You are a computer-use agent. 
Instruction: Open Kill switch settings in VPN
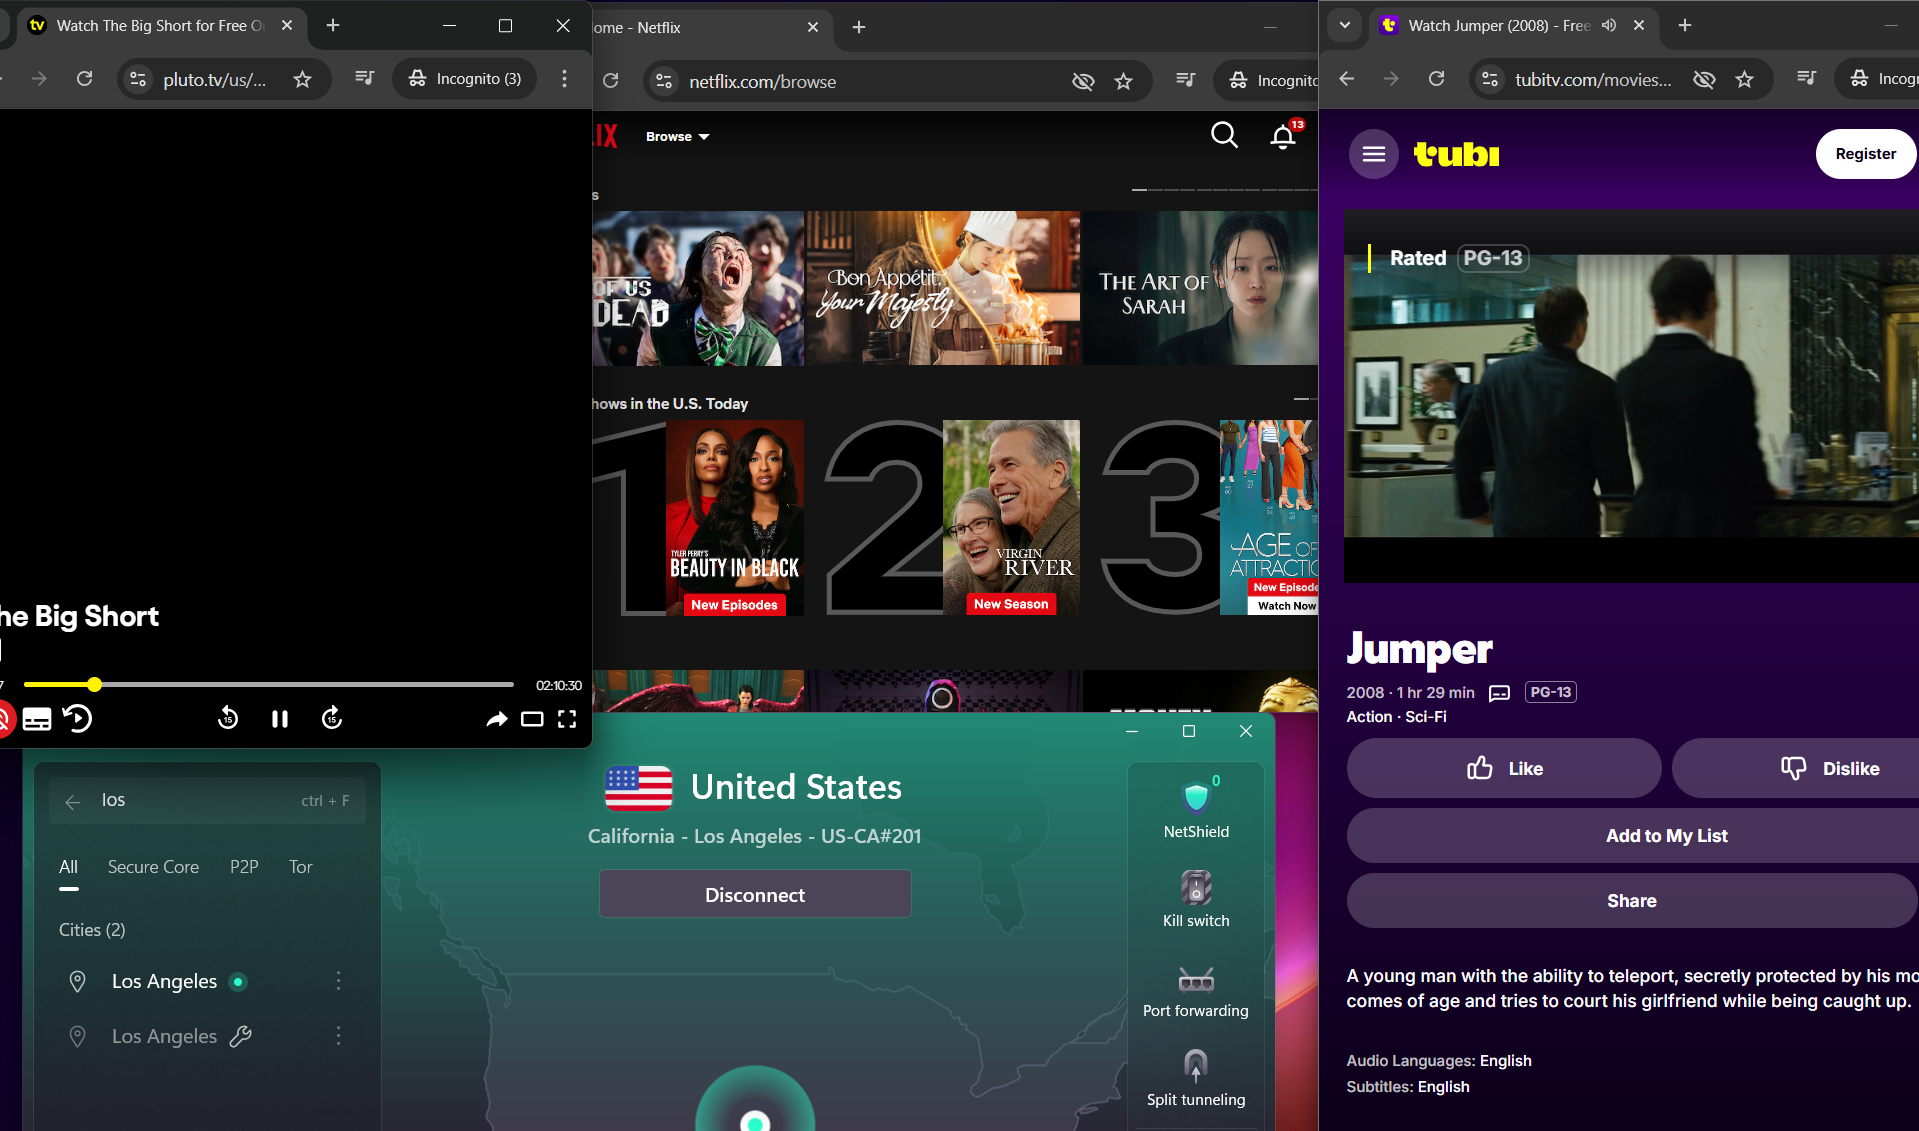coord(1196,900)
